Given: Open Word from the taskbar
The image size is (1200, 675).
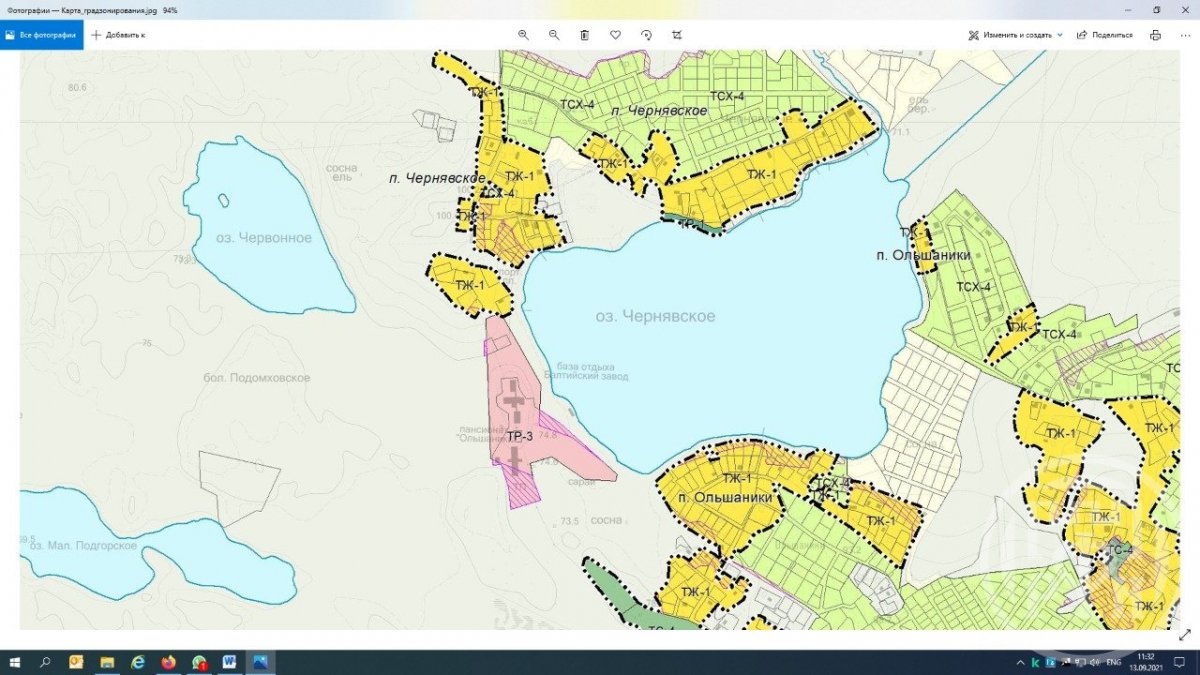Looking at the screenshot, I should click(229, 662).
